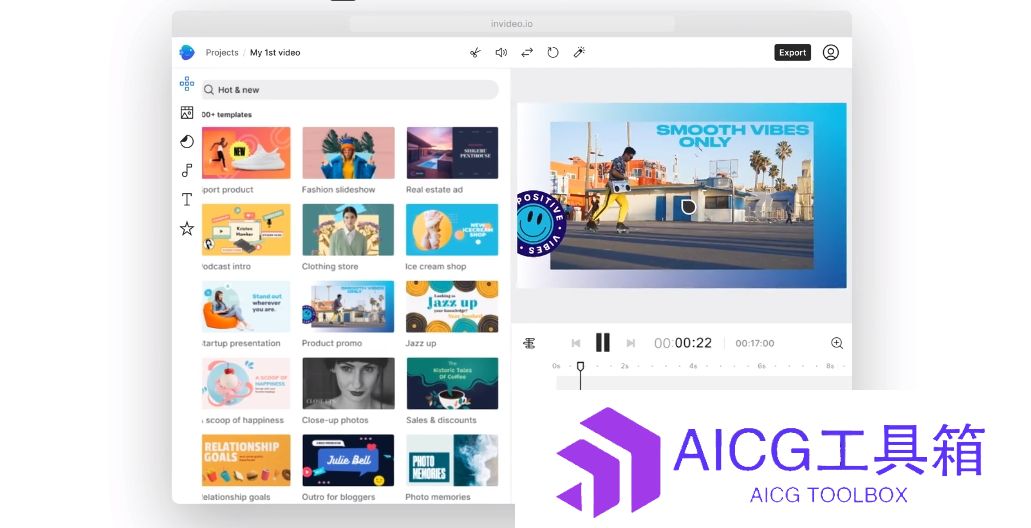Click the Hot & new search field

(349, 90)
